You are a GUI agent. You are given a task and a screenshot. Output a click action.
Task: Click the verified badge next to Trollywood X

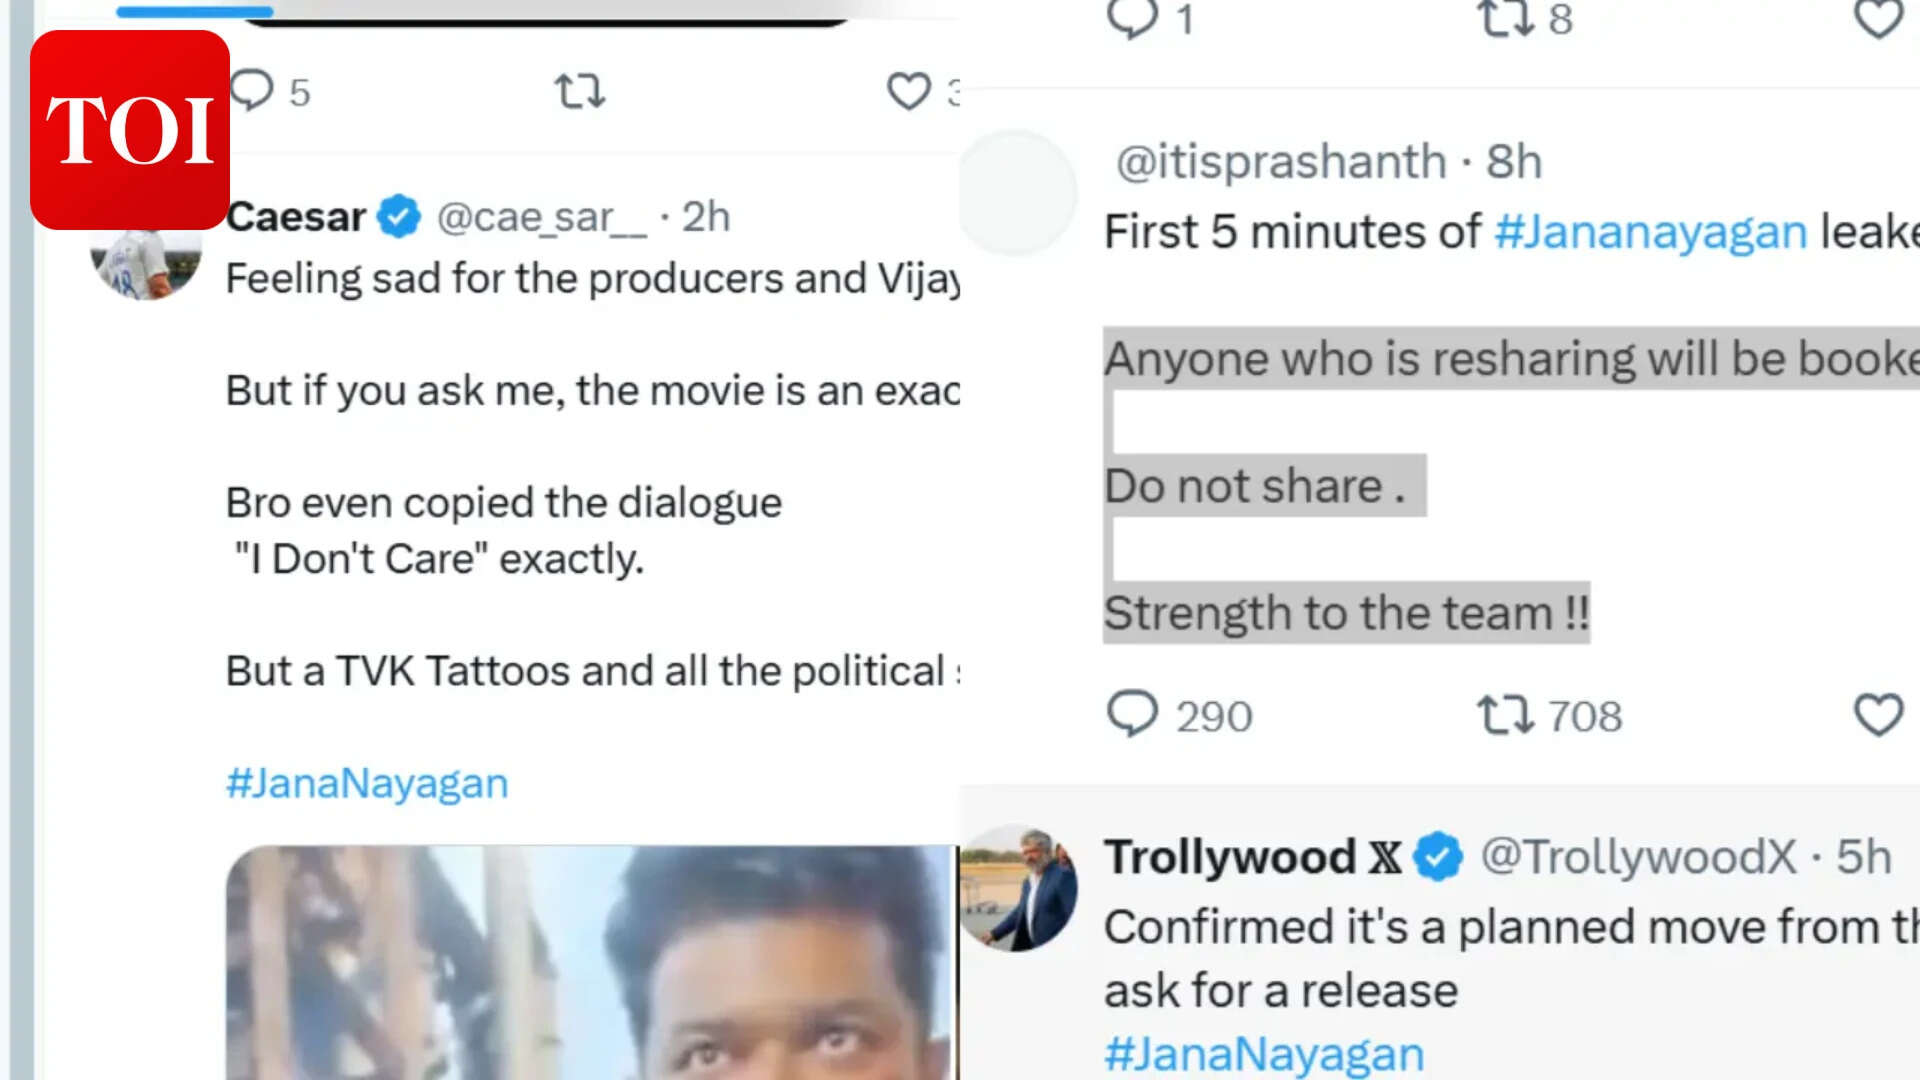pos(1440,856)
